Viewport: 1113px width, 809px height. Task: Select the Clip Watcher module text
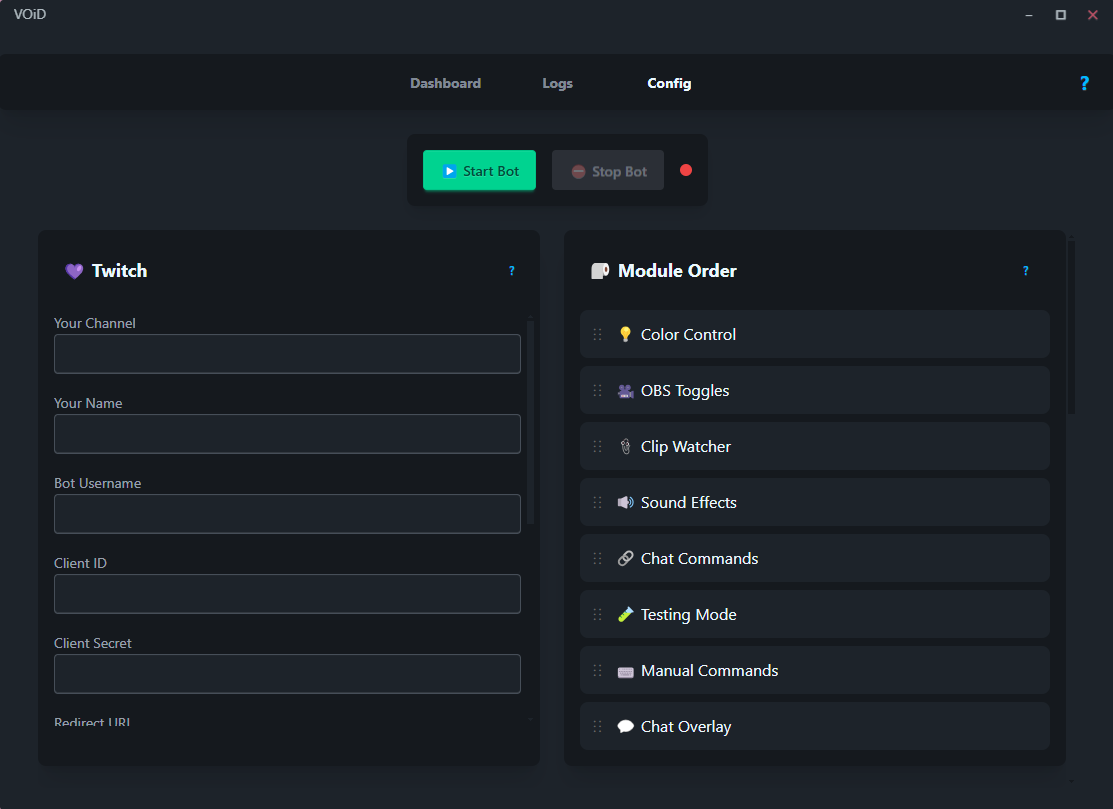point(686,446)
